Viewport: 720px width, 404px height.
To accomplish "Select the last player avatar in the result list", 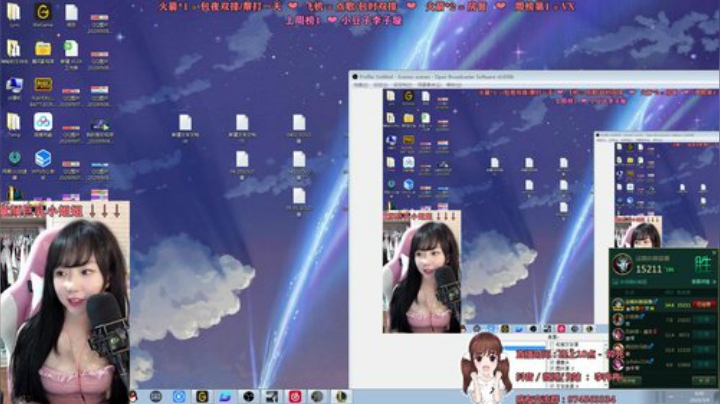I will point(618,364).
